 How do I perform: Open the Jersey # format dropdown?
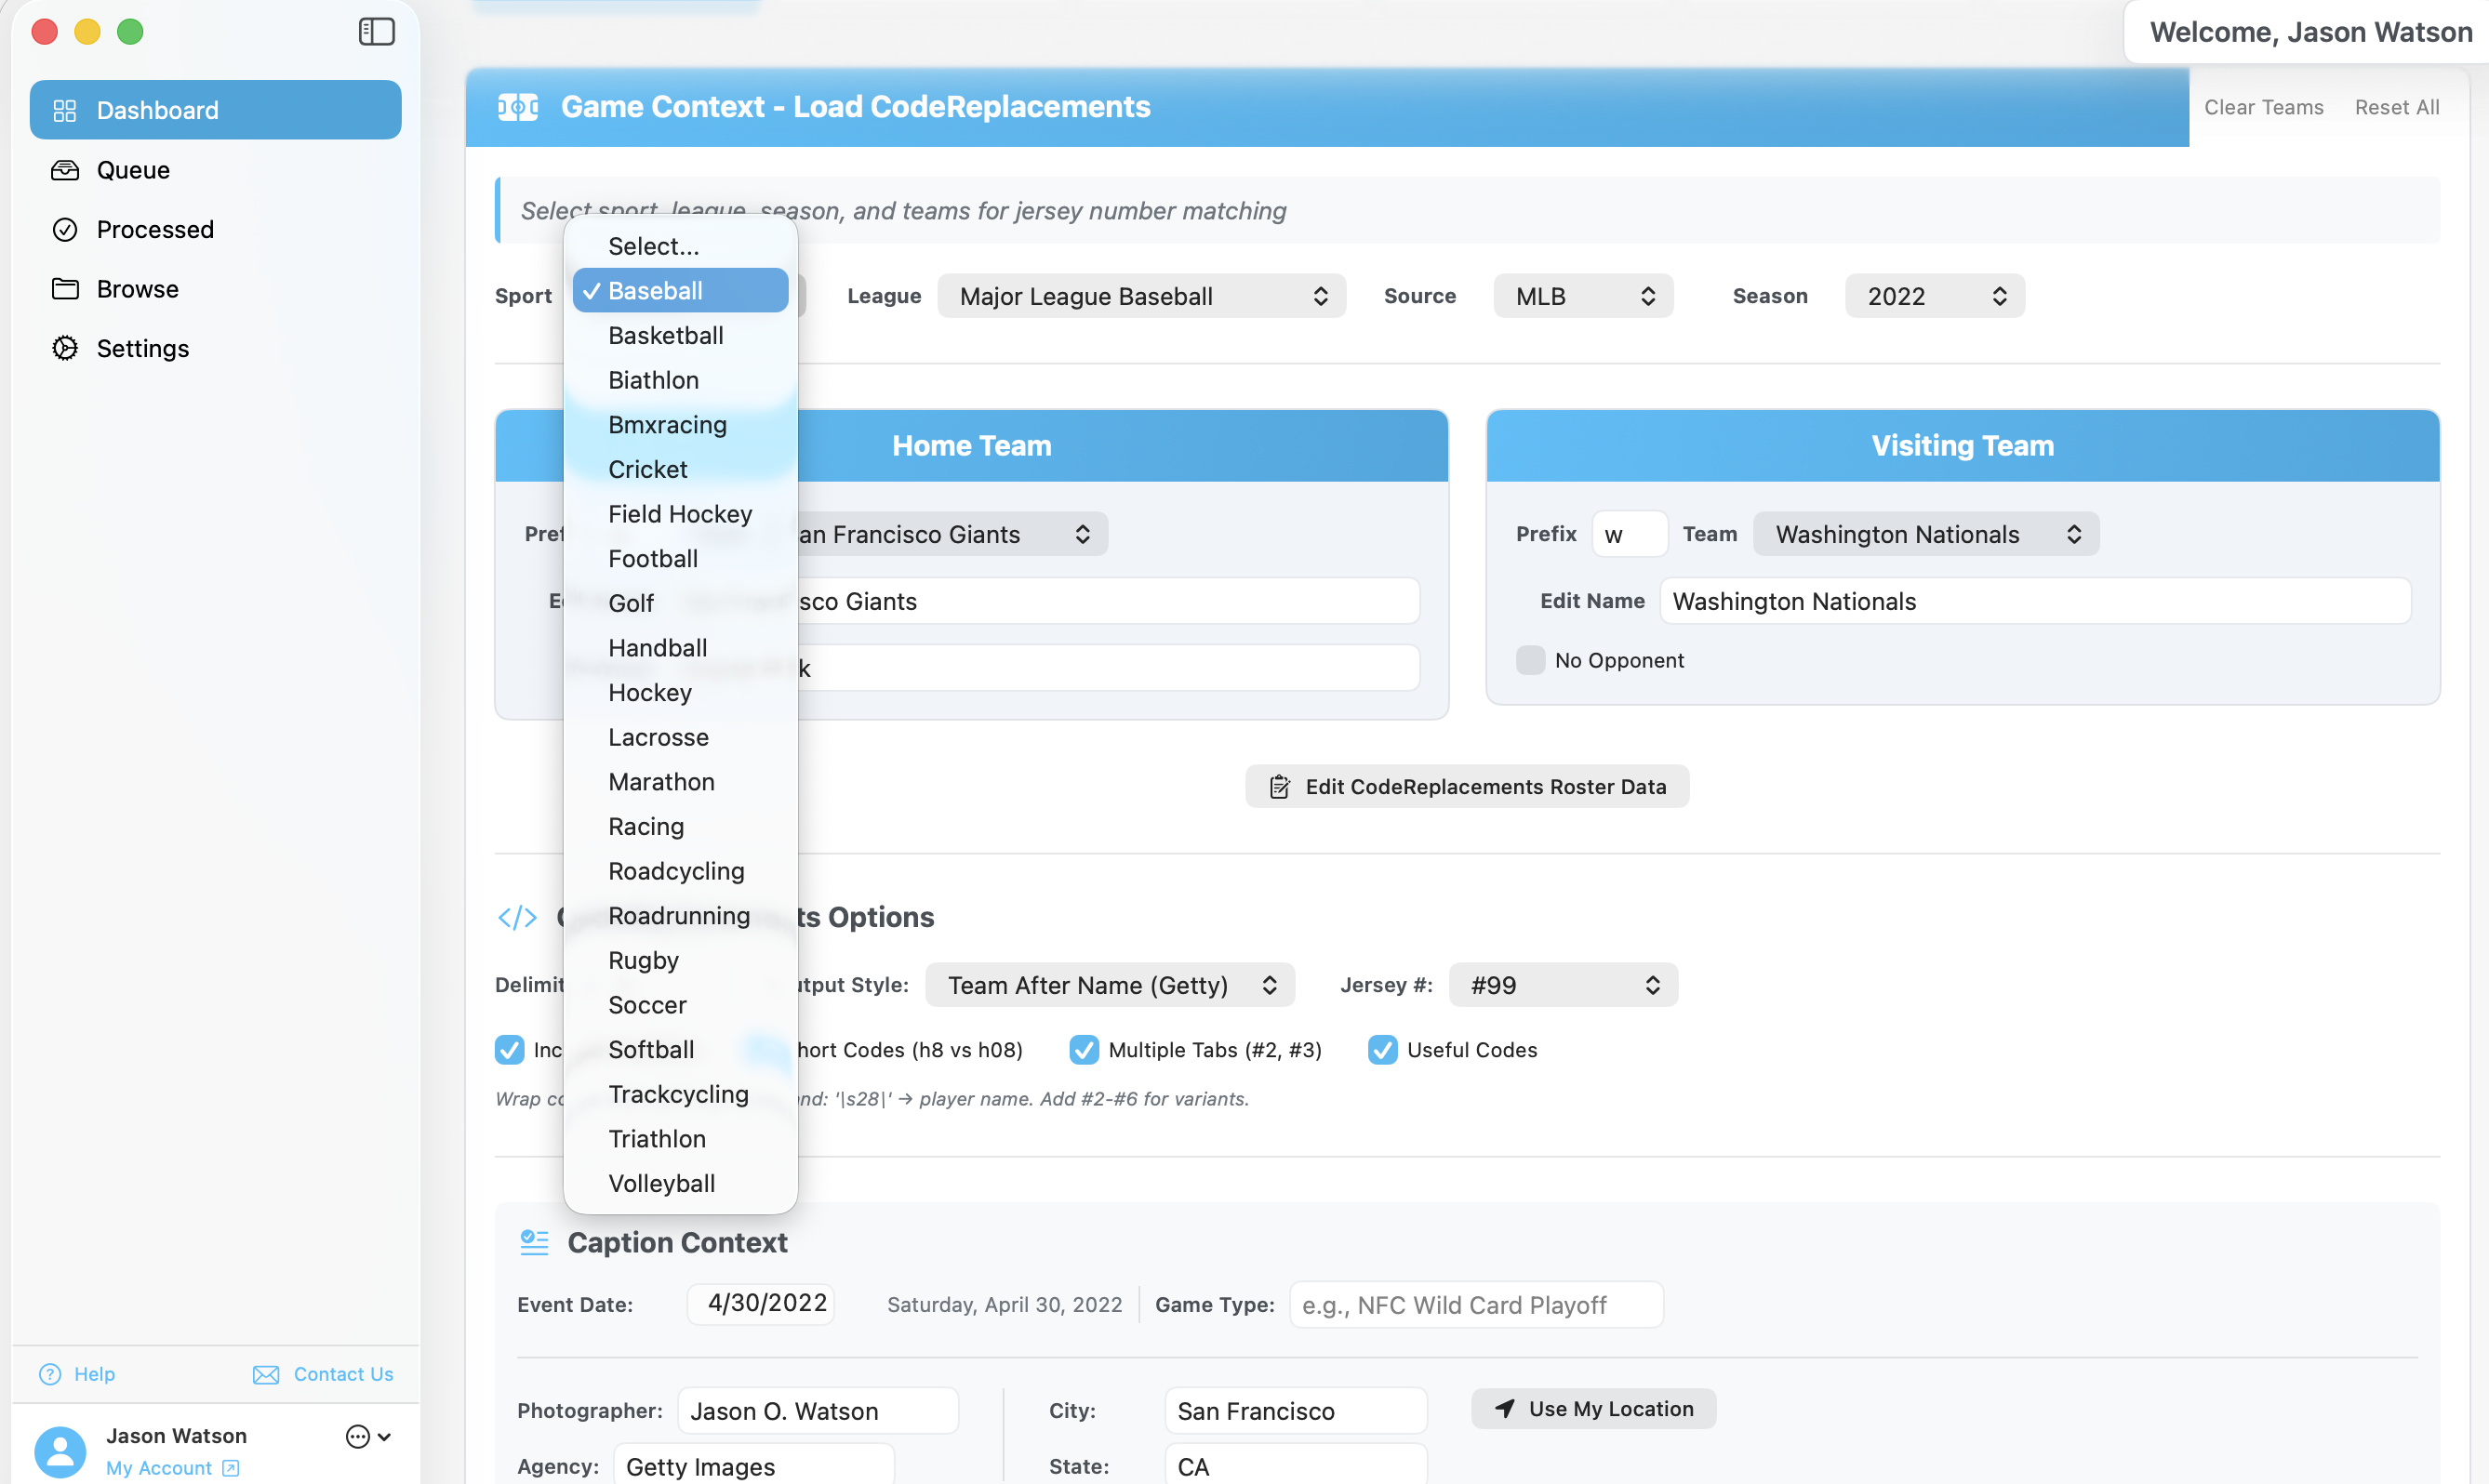(x=1563, y=985)
